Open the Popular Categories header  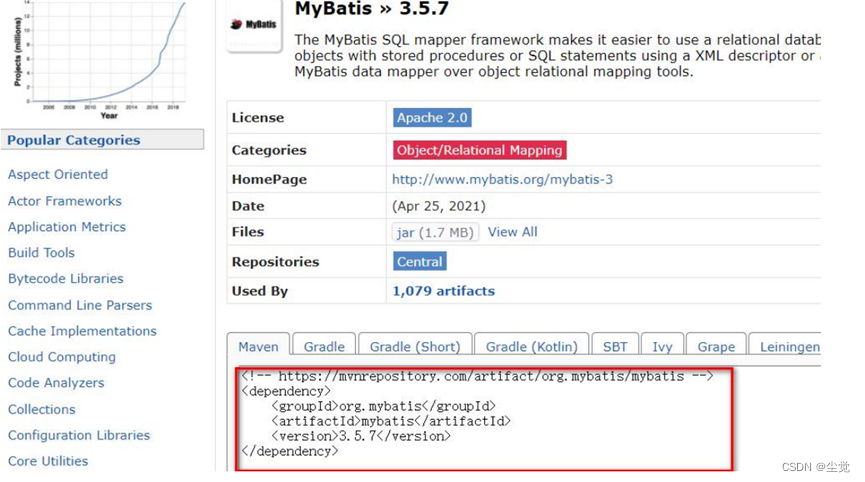click(x=74, y=140)
